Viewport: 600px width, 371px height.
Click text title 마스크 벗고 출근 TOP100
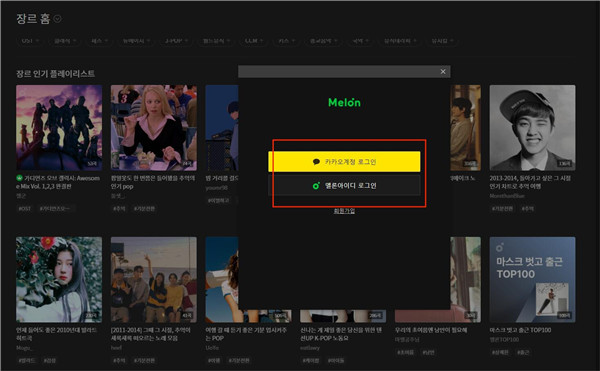point(520,330)
